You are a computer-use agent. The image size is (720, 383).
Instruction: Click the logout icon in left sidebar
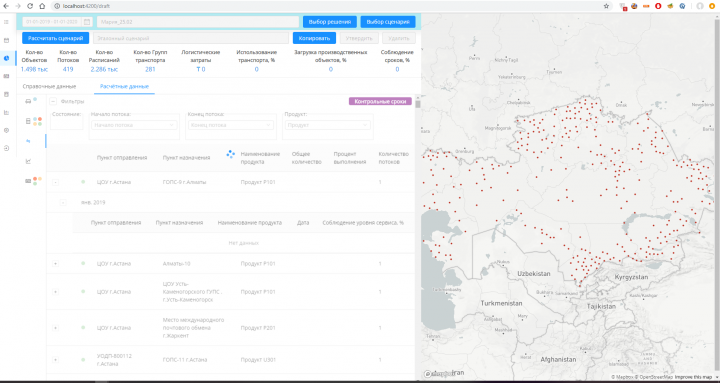point(6,148)
